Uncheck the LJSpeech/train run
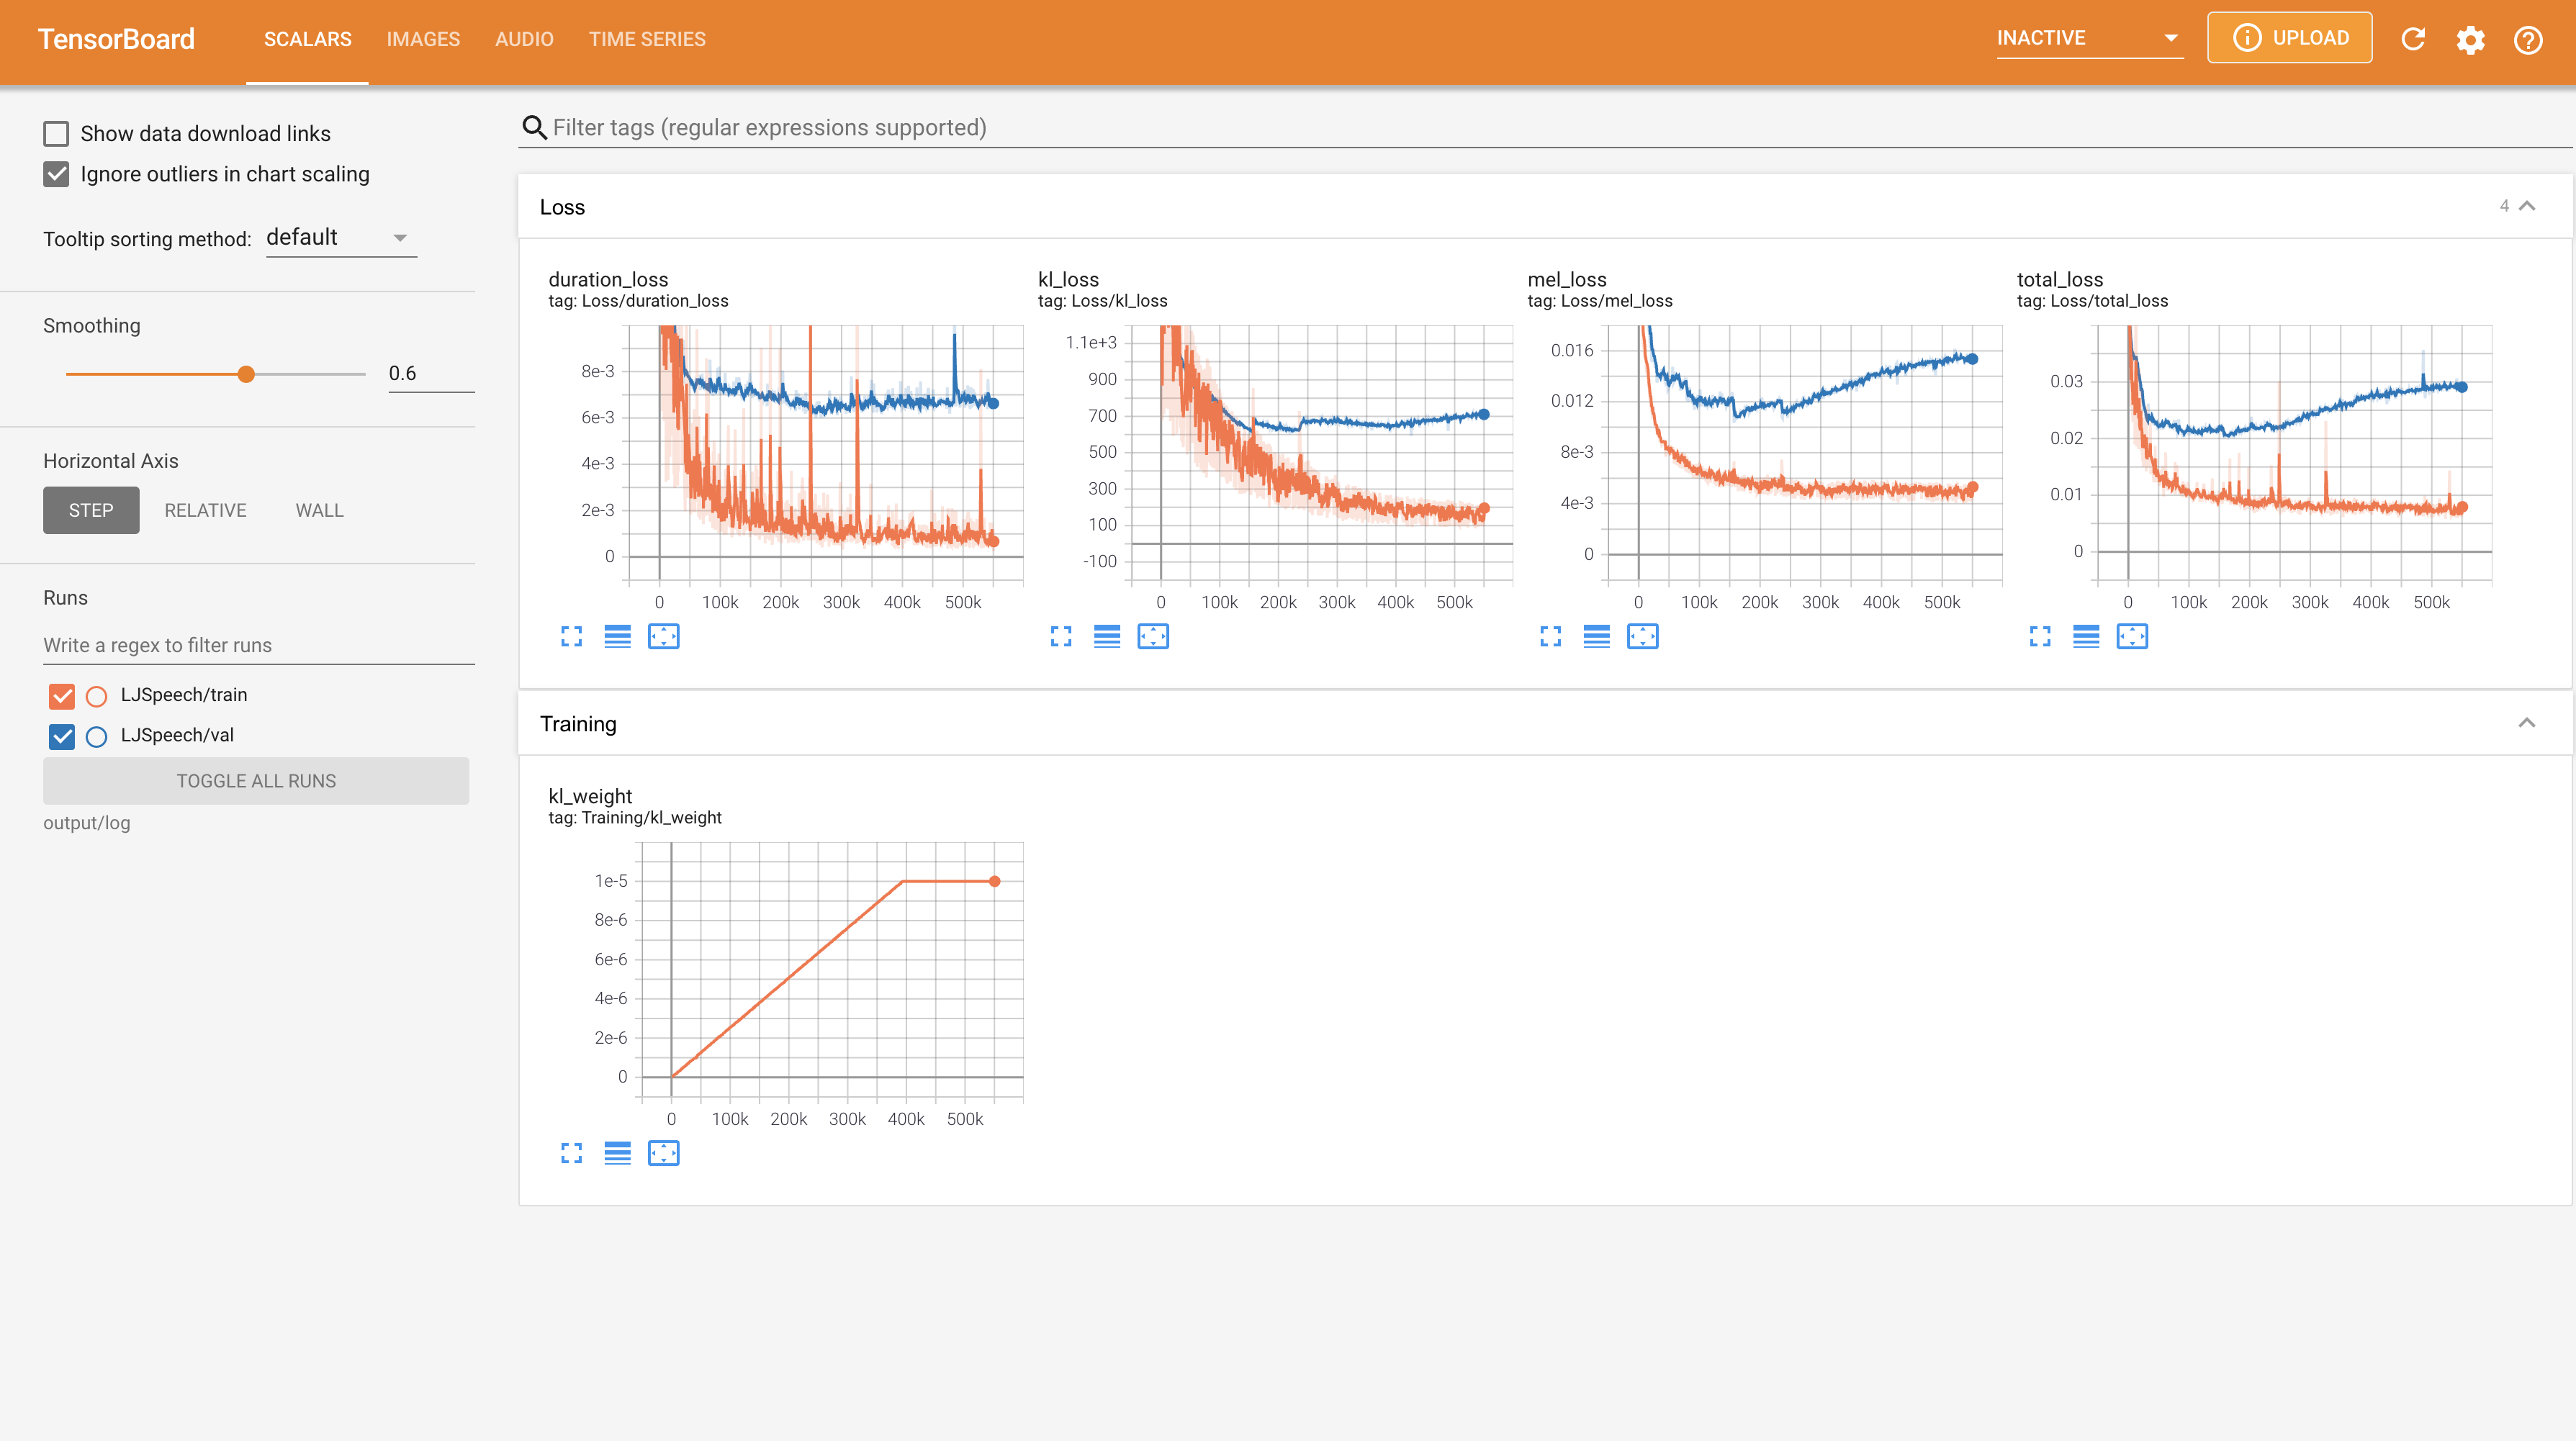The height and width of the screenshot is (1441, 2576). coord(62,695)
